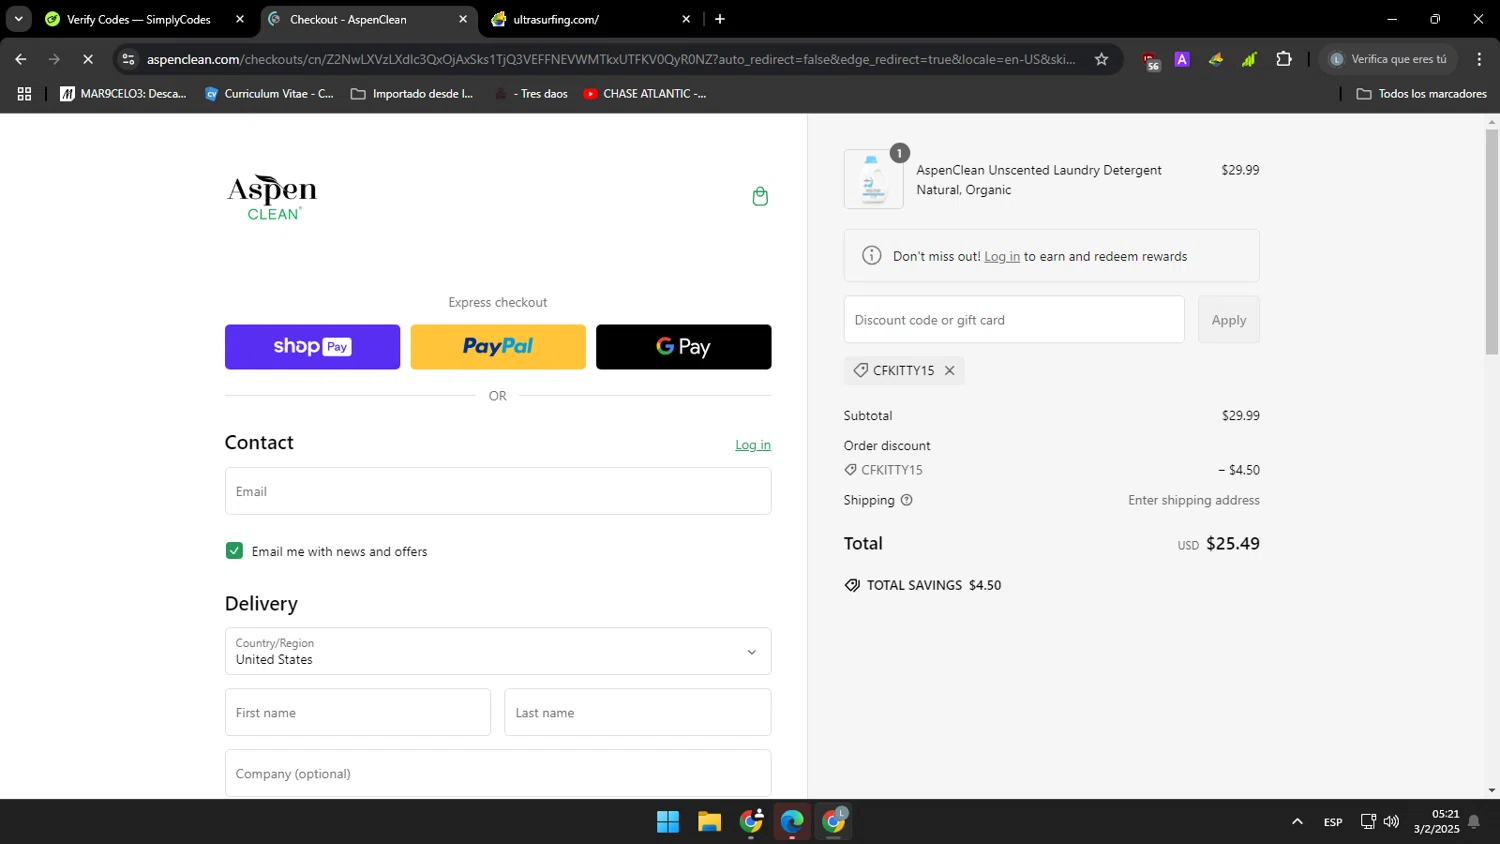This screenshot has height=844, width=1500.
Task: Focus the First name field
Action: click(x=358, y=713)
